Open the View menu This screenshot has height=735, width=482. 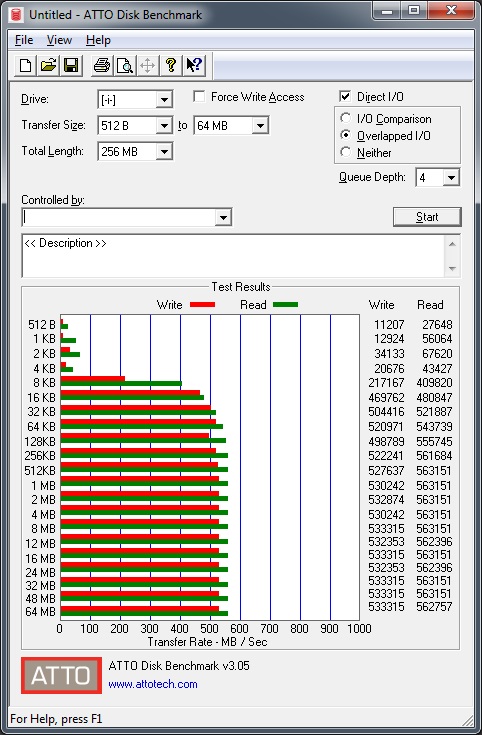click(x=59, y=40)
